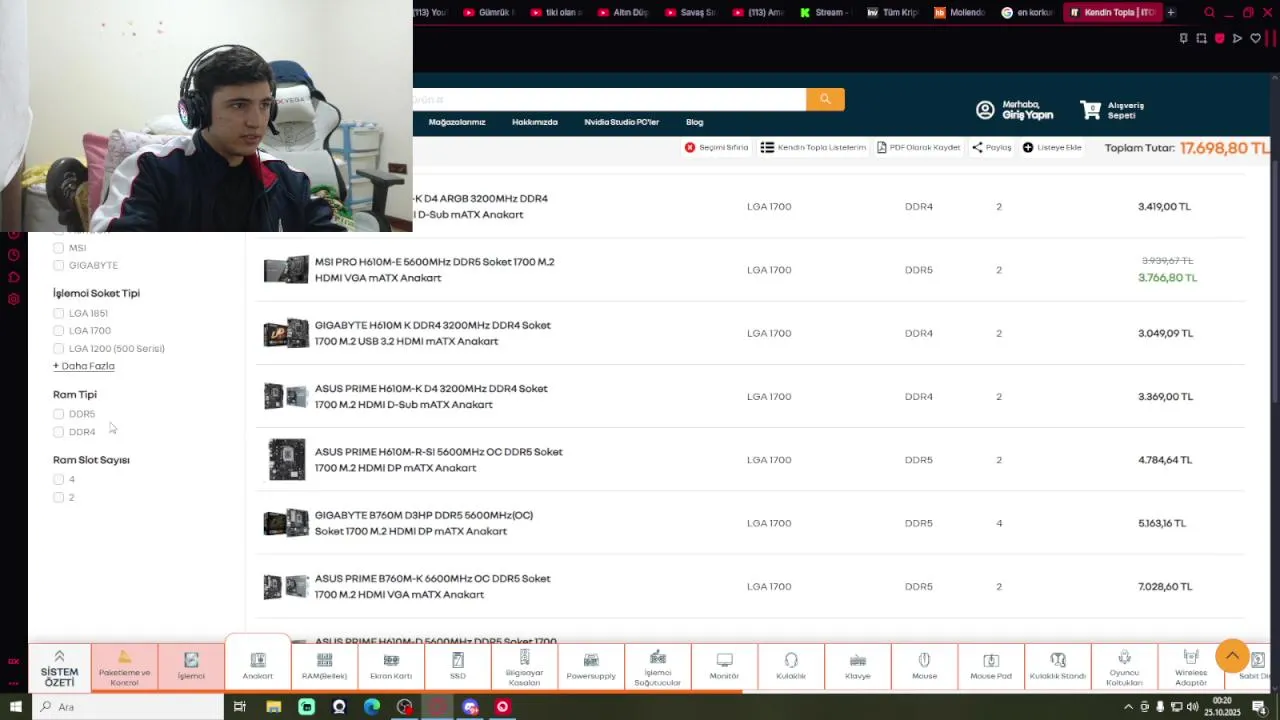Check the 4 ram slot filter

pos(58,480)
